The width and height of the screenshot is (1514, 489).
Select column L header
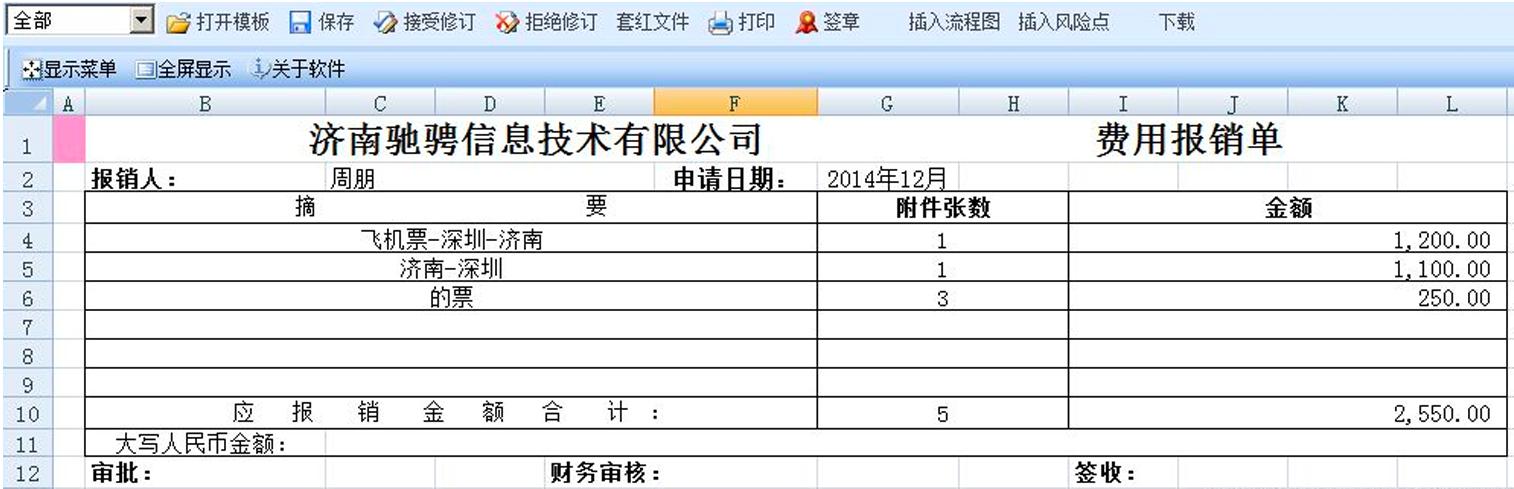[x=1452, y=103]
